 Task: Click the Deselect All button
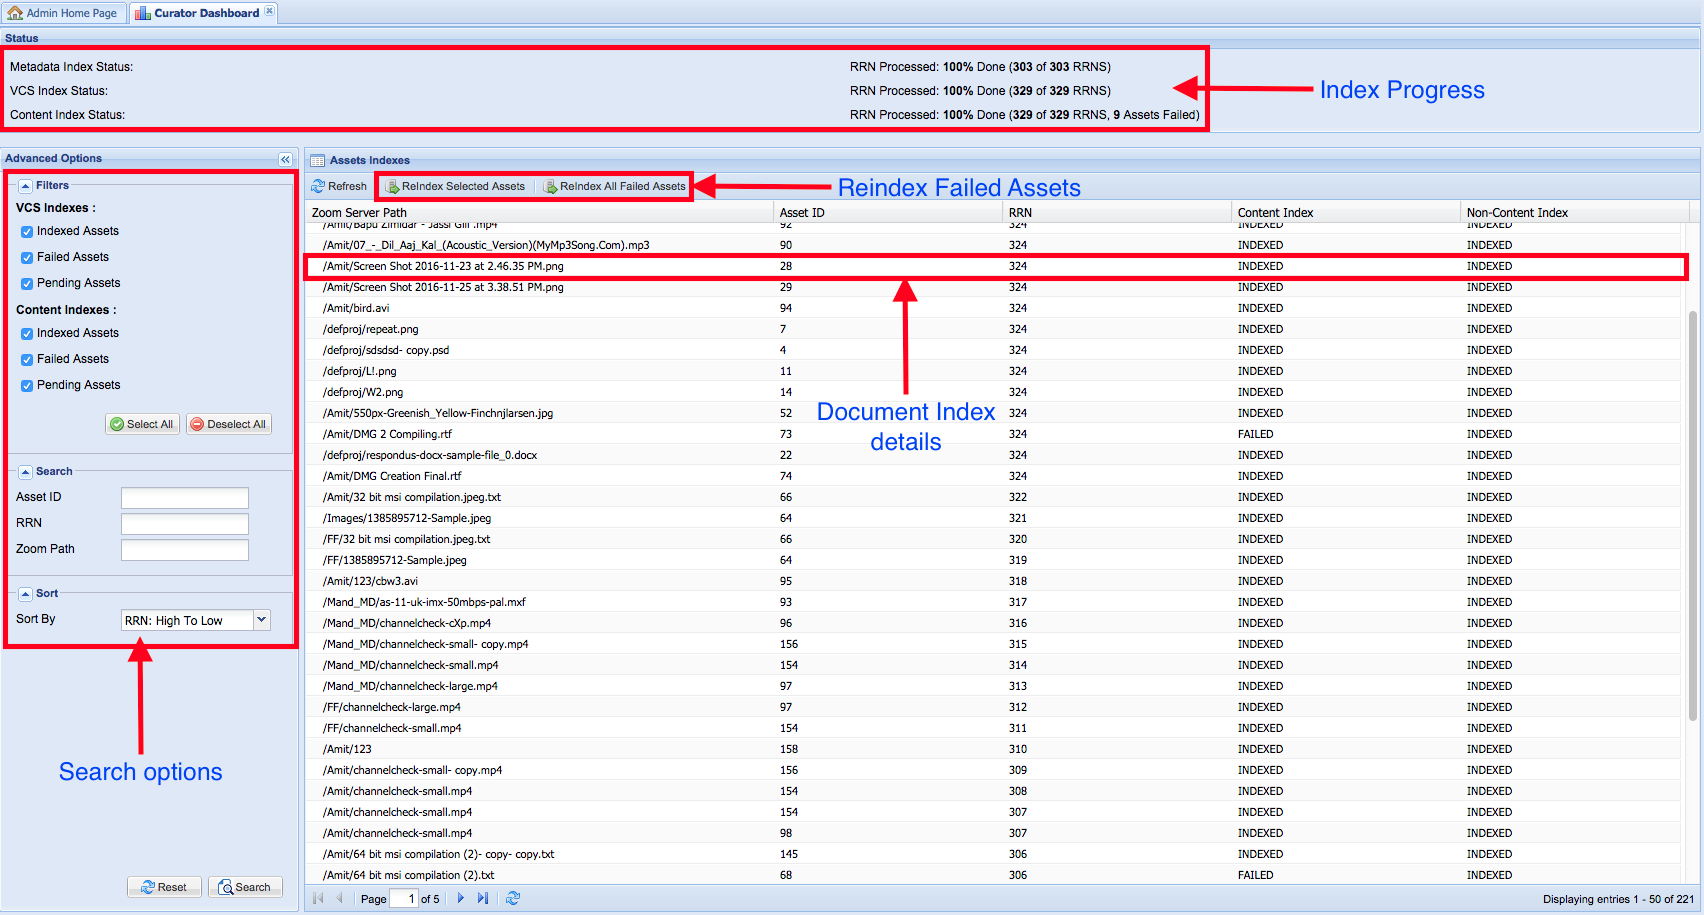[228, 424]
